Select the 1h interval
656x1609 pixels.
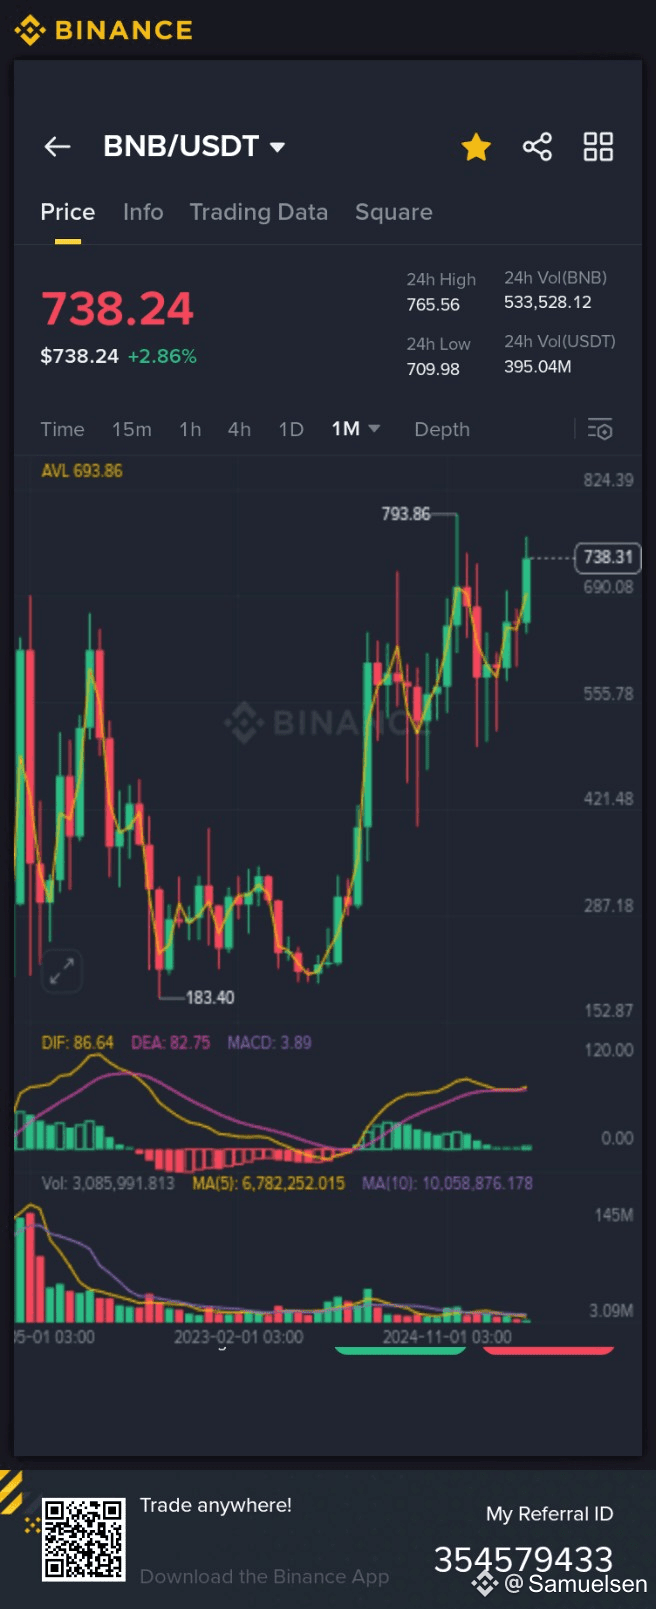(x=190, y=429)
